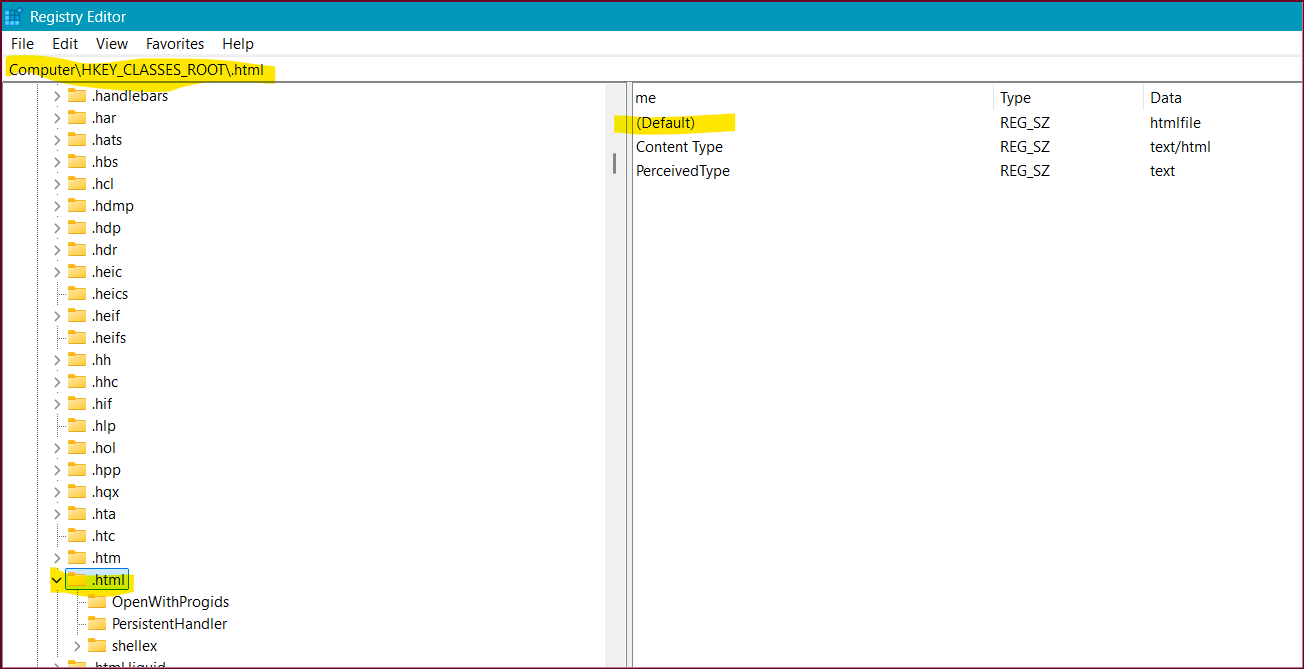Select the PerceivedType value entry
The height and width of the screenshot is (669, 1304).
point(683,171)
